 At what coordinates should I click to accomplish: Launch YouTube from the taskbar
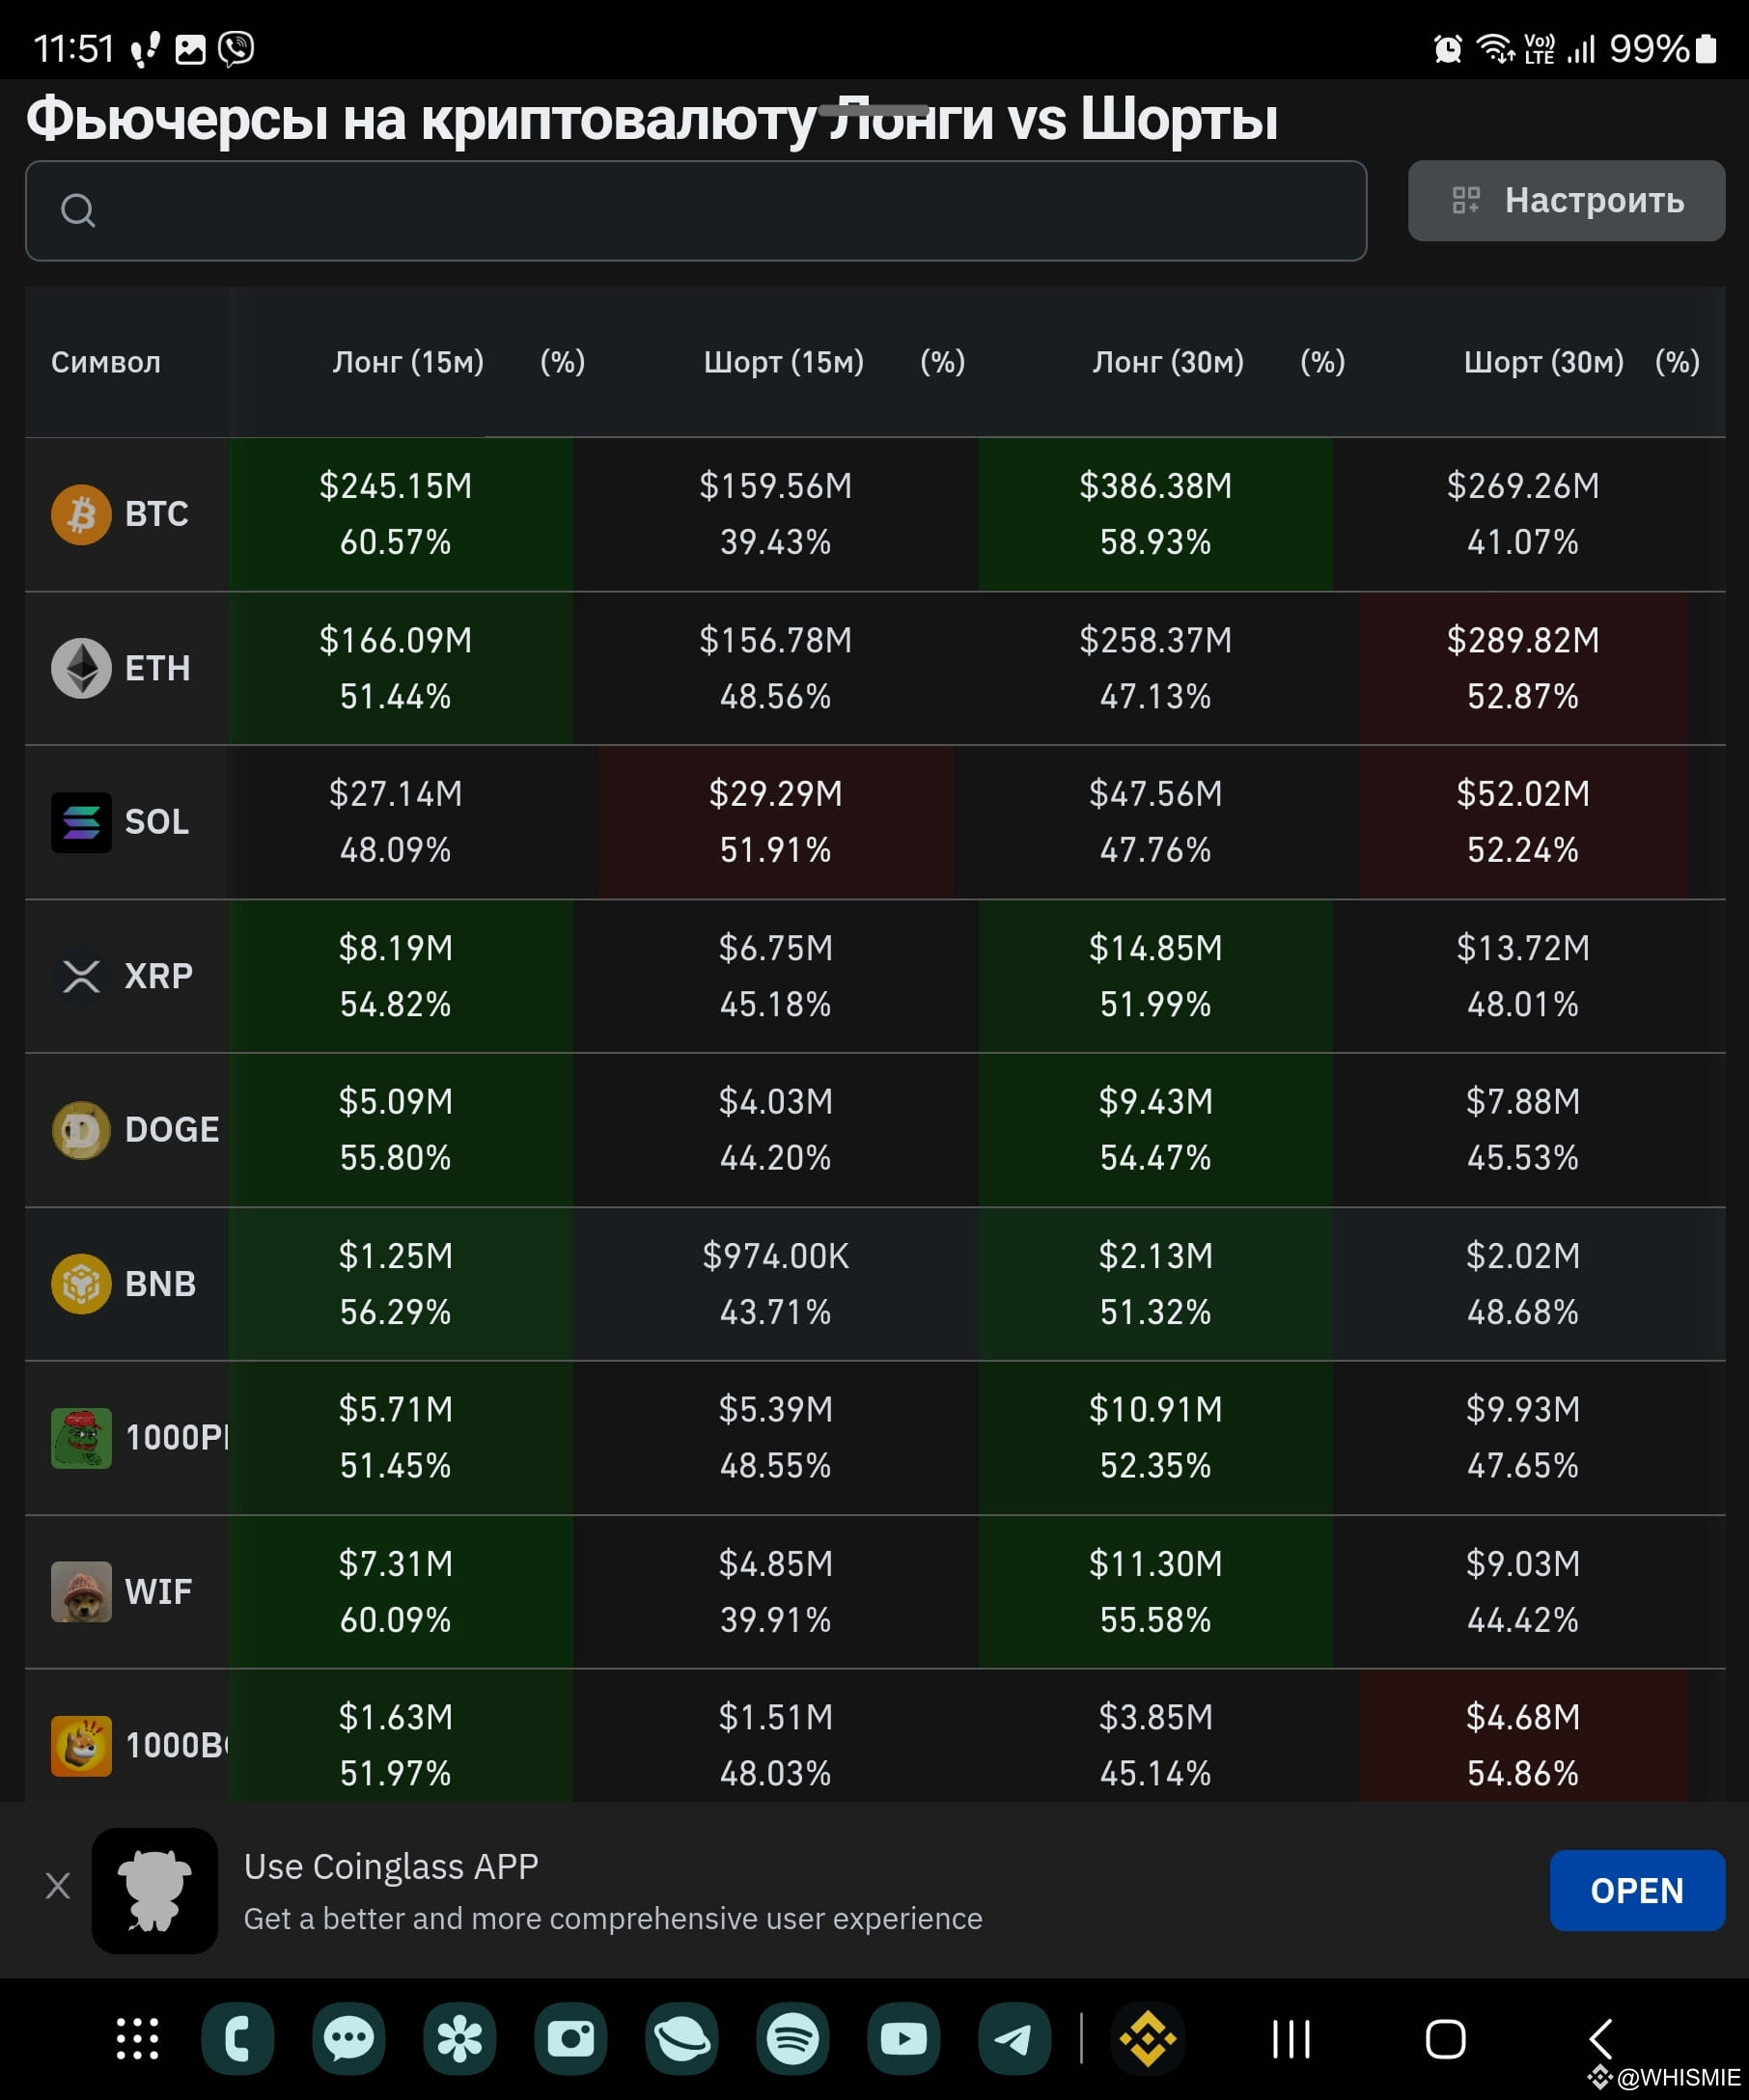904,2038
